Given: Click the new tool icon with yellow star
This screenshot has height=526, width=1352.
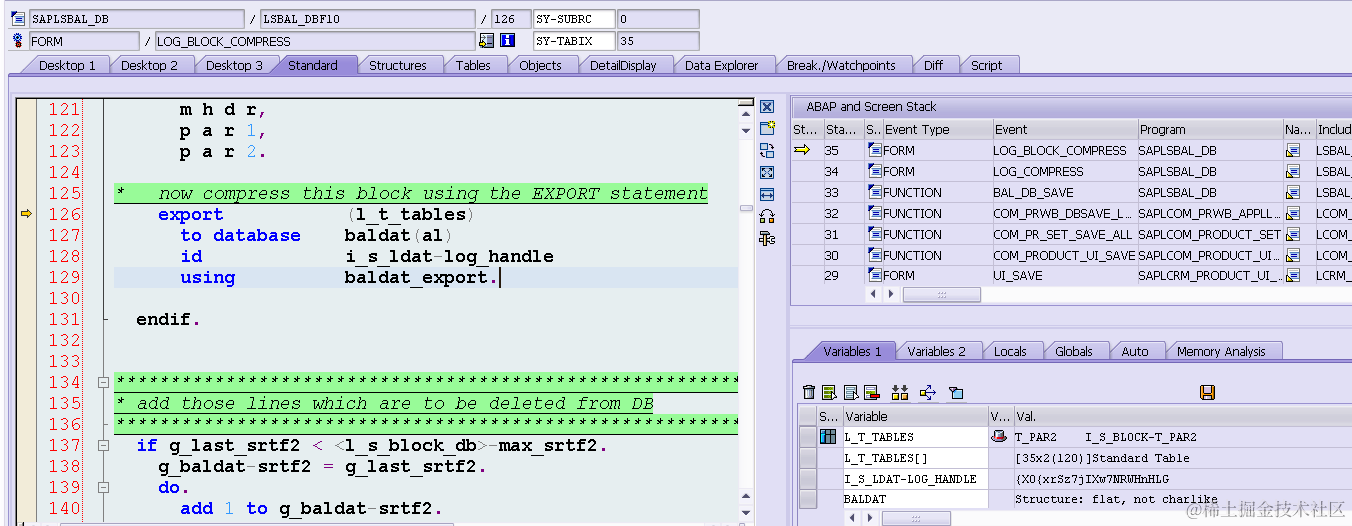Looking at the screenshot, I should [x=767, y=129].
